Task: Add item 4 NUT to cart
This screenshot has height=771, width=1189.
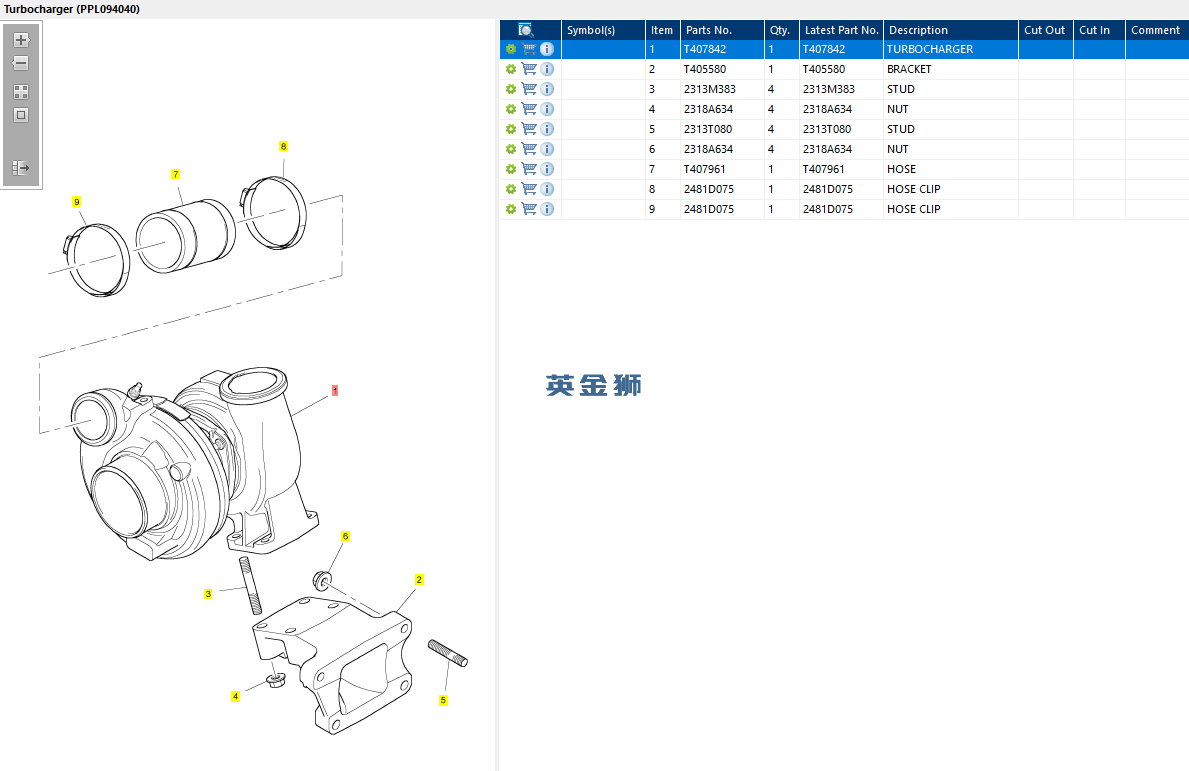Action: point(529,109)
